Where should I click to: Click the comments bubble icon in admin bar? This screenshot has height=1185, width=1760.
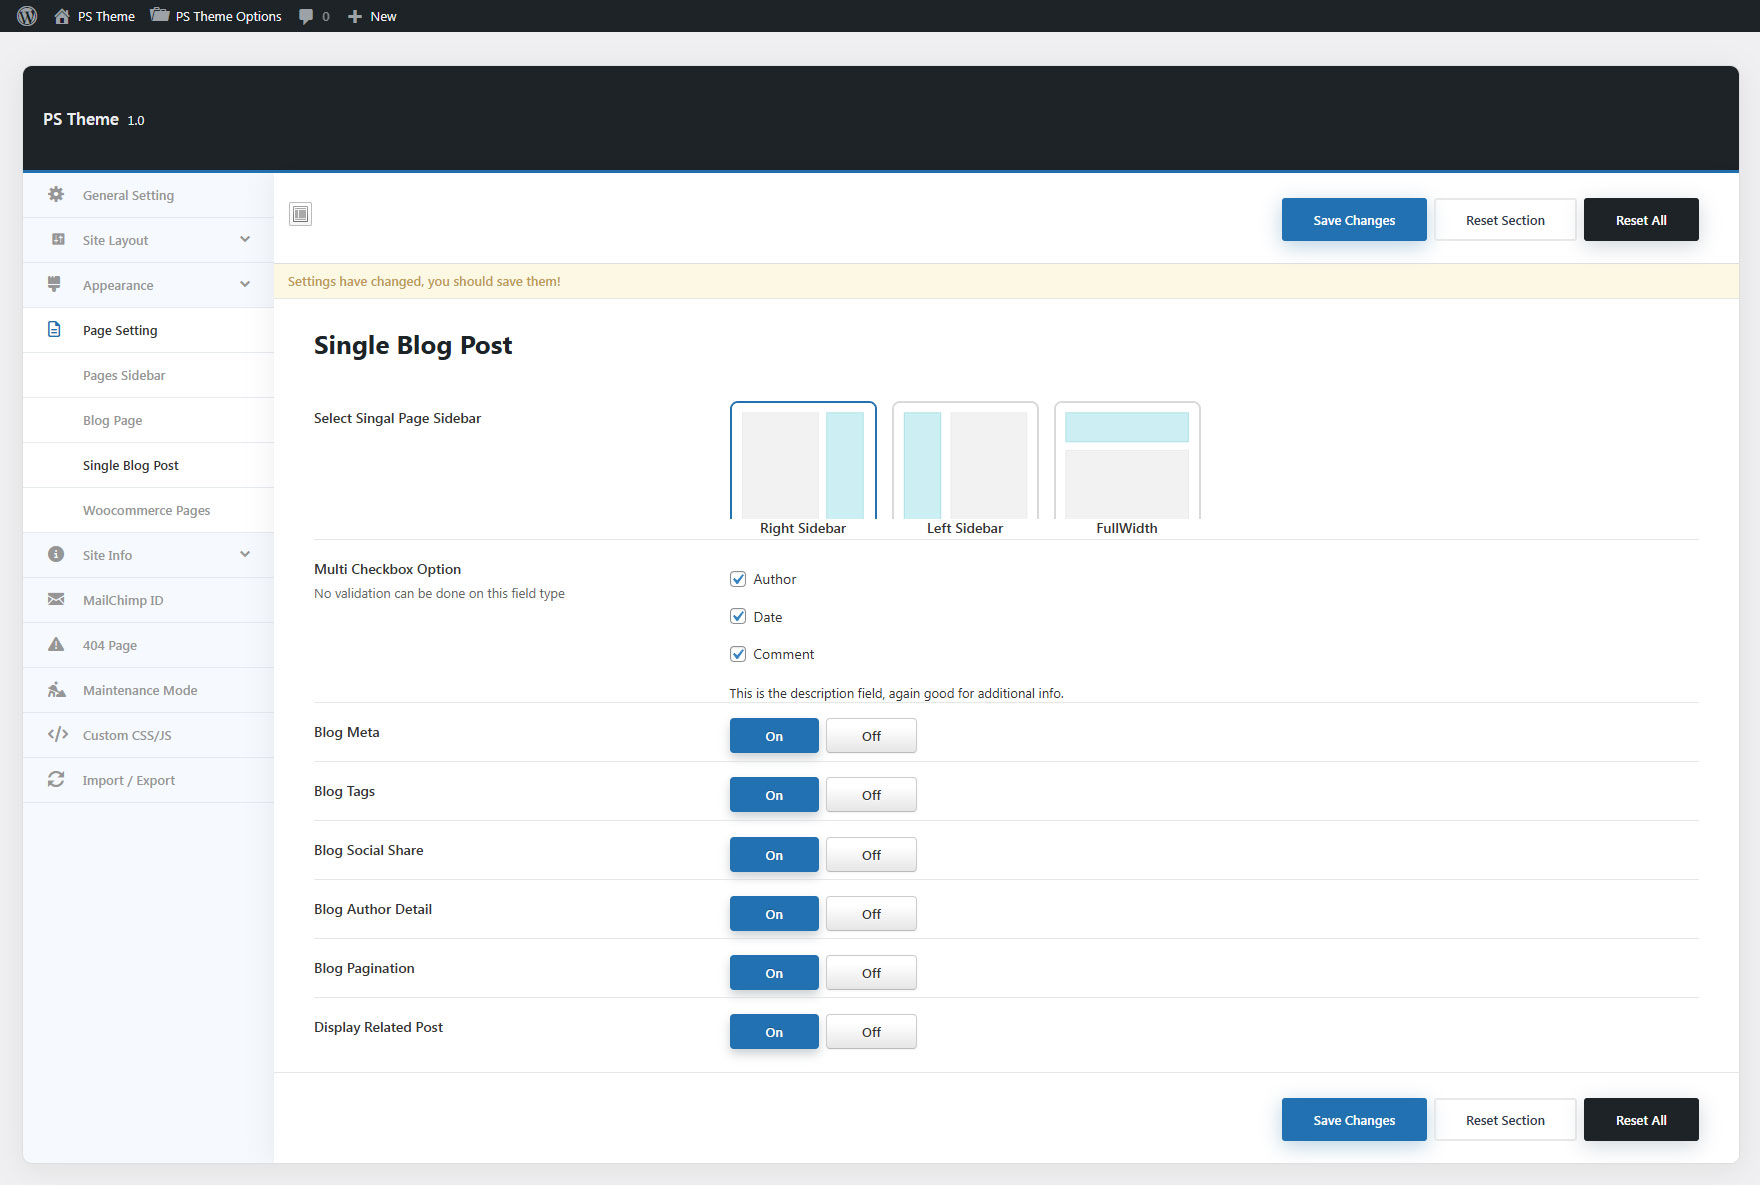(x=306, y=16)
